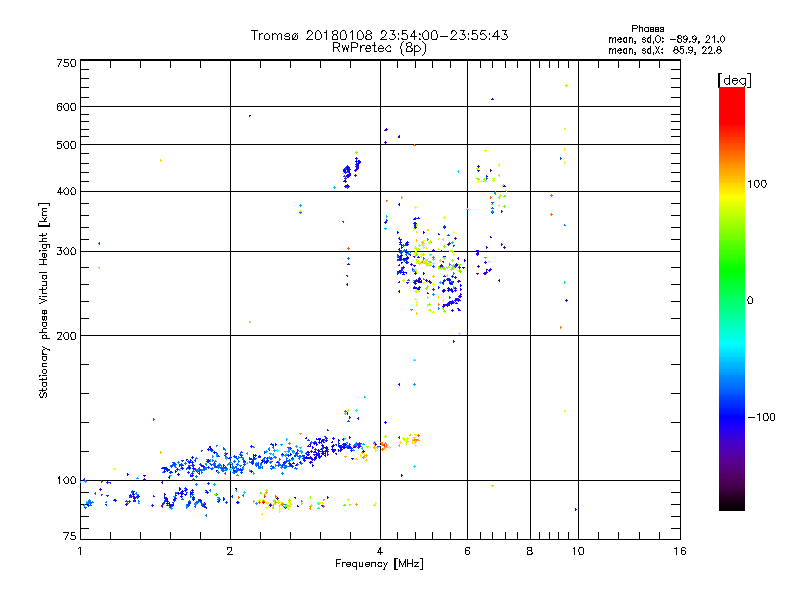Click the y-axis tick label '200'
This screenshot has width=800, height=600.
66,336
